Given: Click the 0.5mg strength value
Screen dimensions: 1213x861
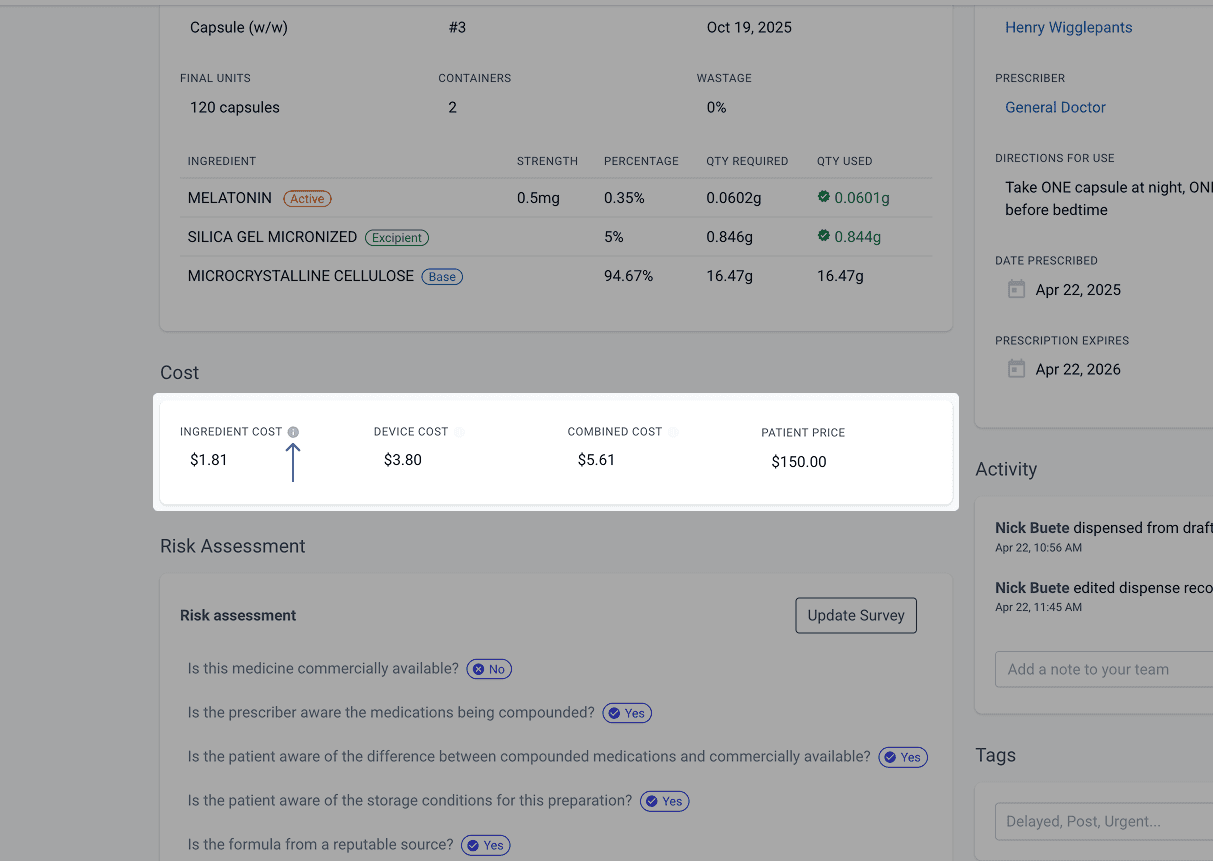Looking at the screenshot, I should [538, 198].
